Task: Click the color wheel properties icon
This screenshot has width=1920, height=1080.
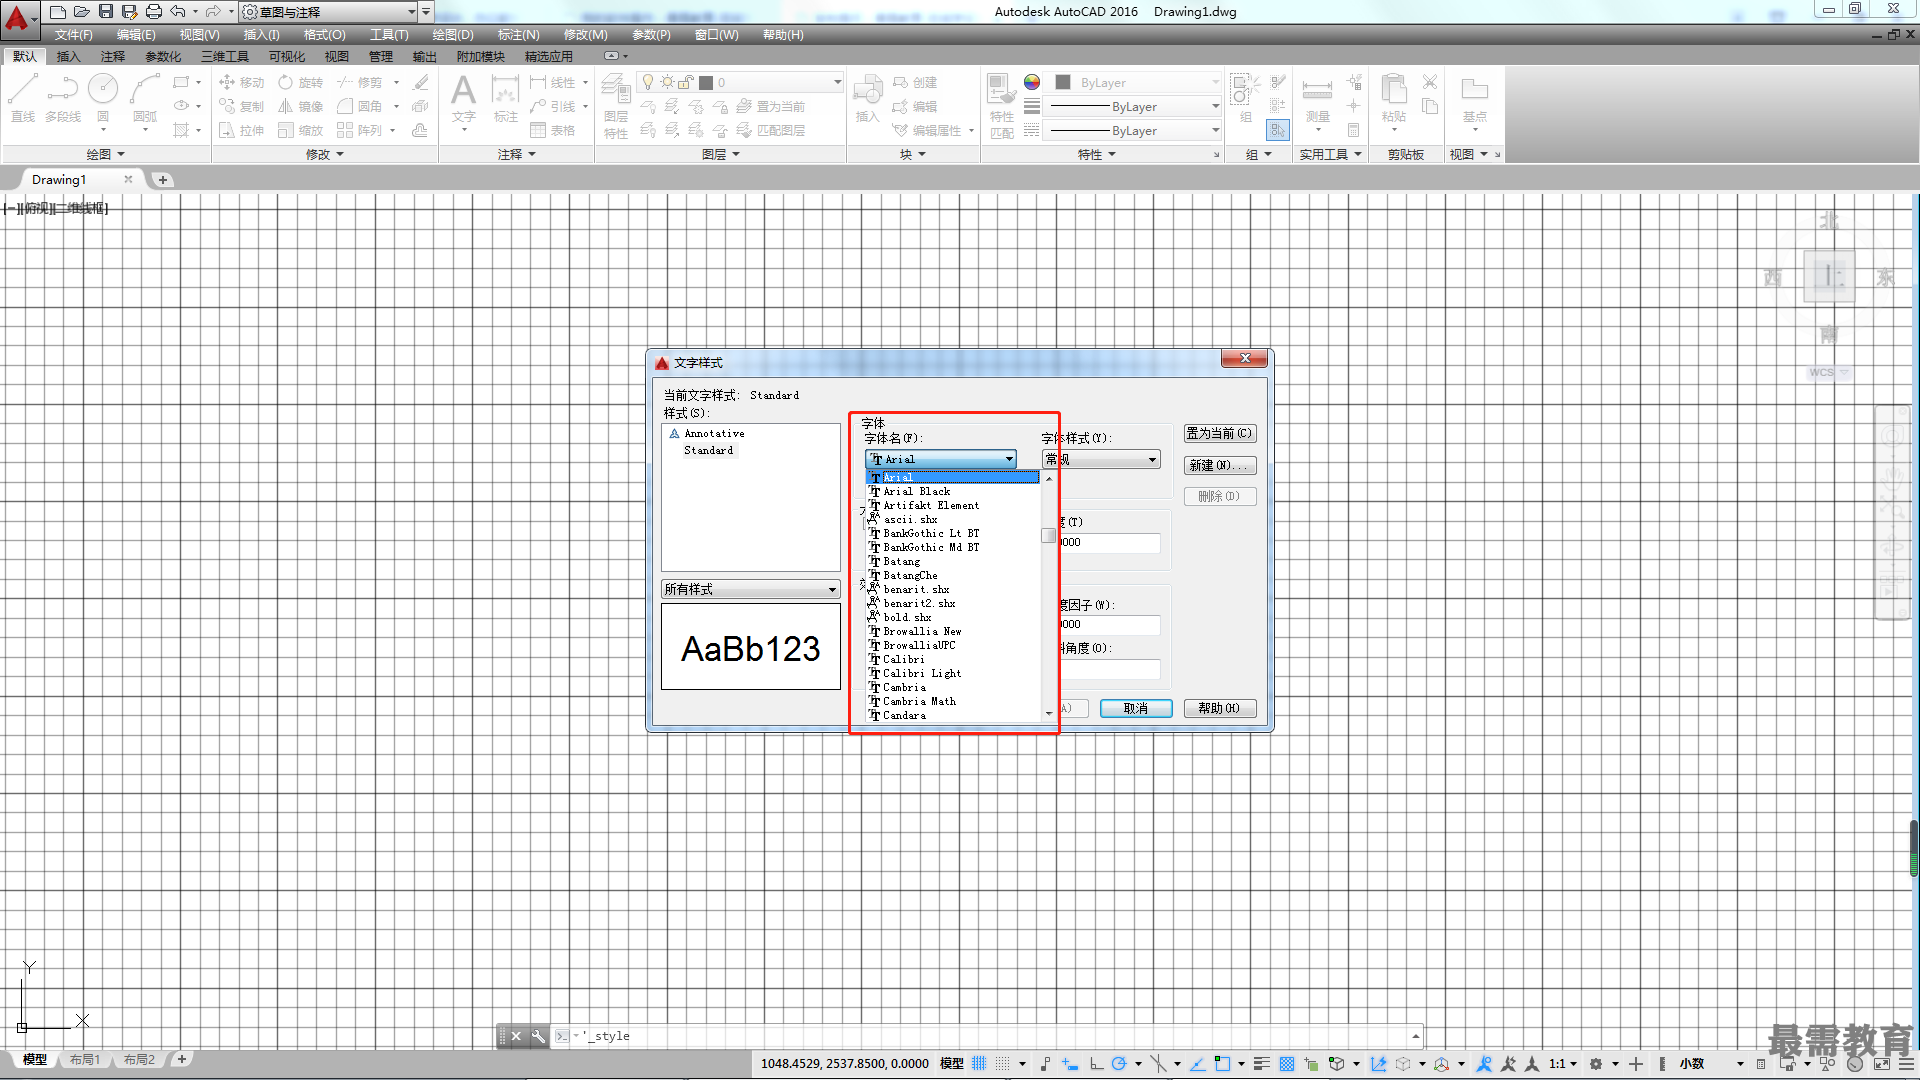Action: [x=1032, y=82]
